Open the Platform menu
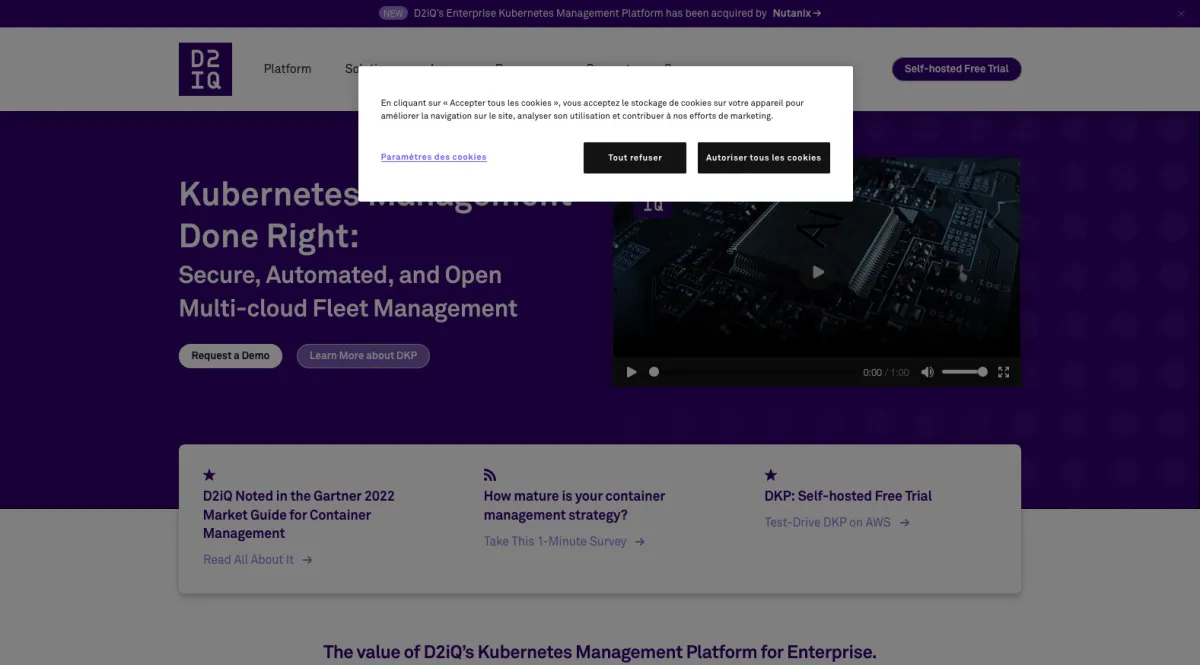This screenshot has height=665, width=1200. 288,69
